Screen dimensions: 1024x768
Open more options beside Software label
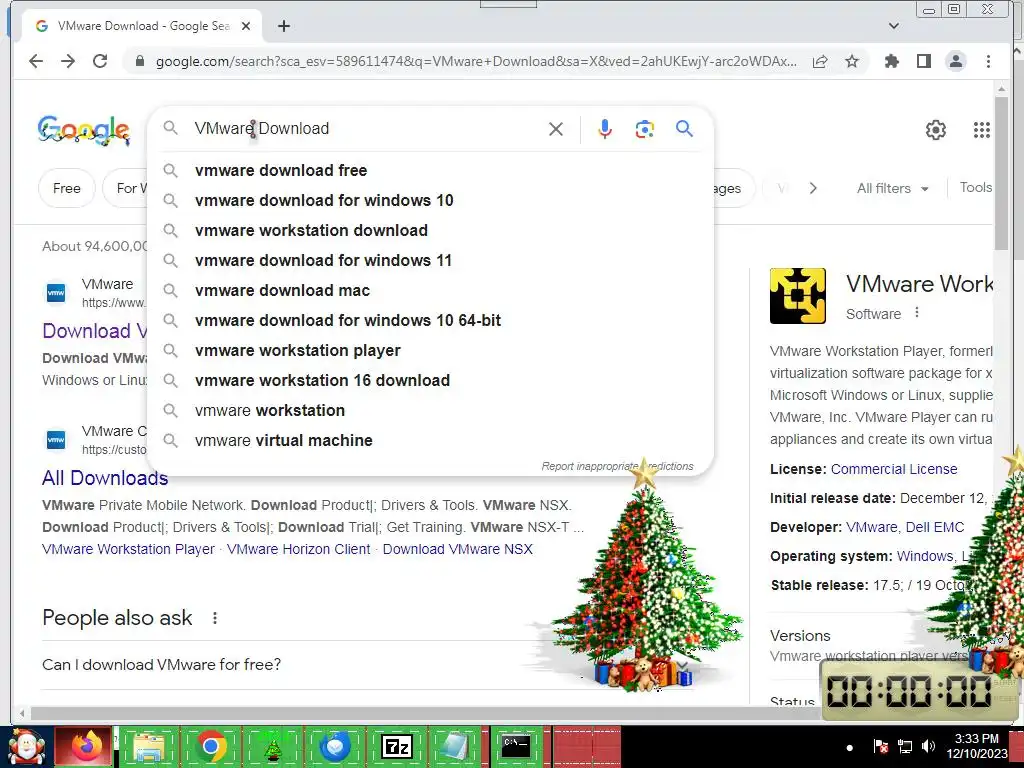[x=917, y=313]
